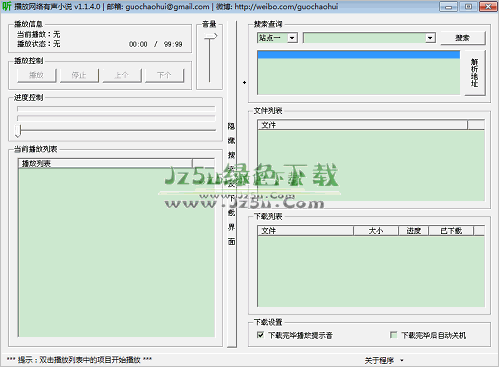Image resolution: width=499 pixels, height=367 pixels.
Task: Click the 播放列表 playlist column header
Action: pos(105,163)
